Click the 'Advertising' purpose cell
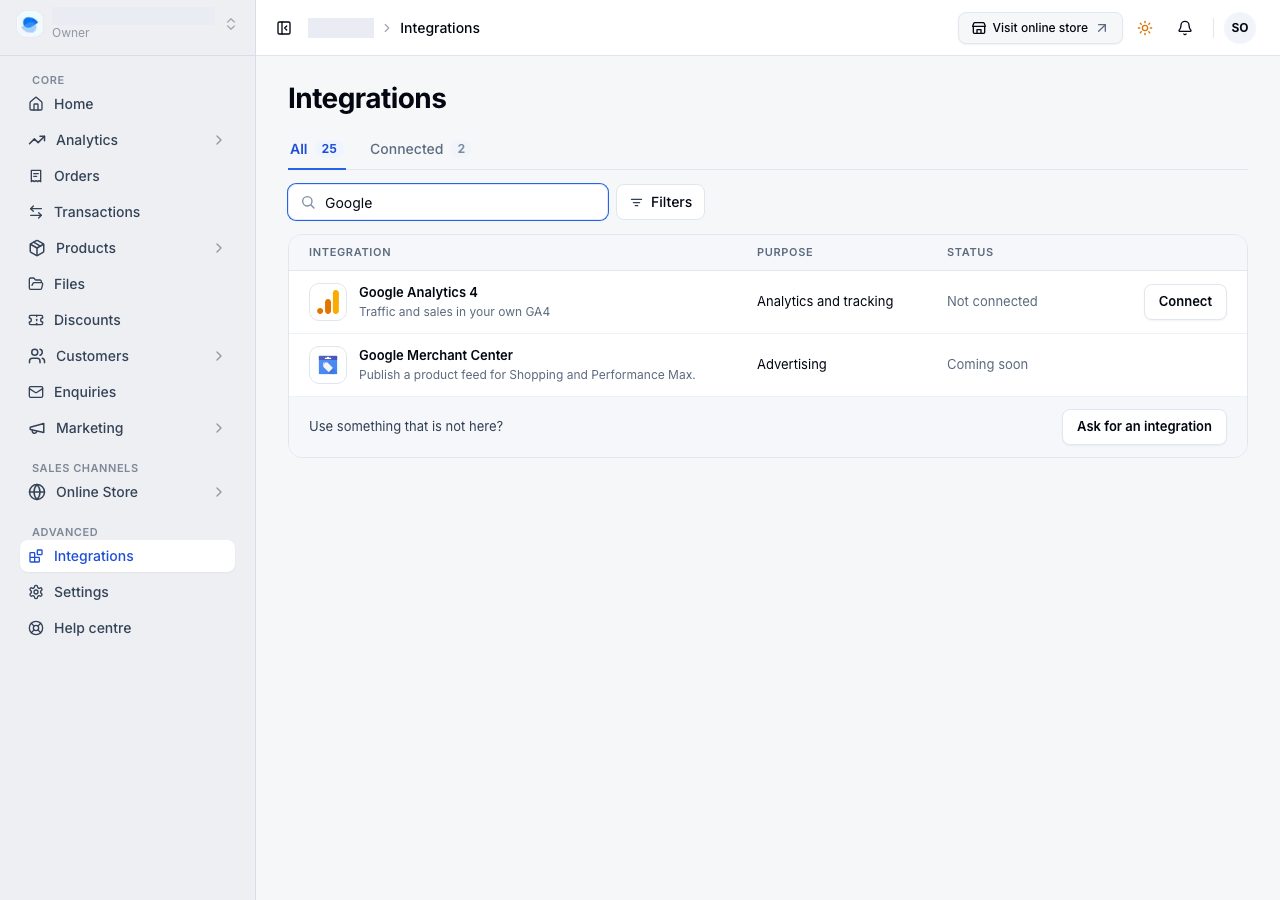 [x=792, y=364]
